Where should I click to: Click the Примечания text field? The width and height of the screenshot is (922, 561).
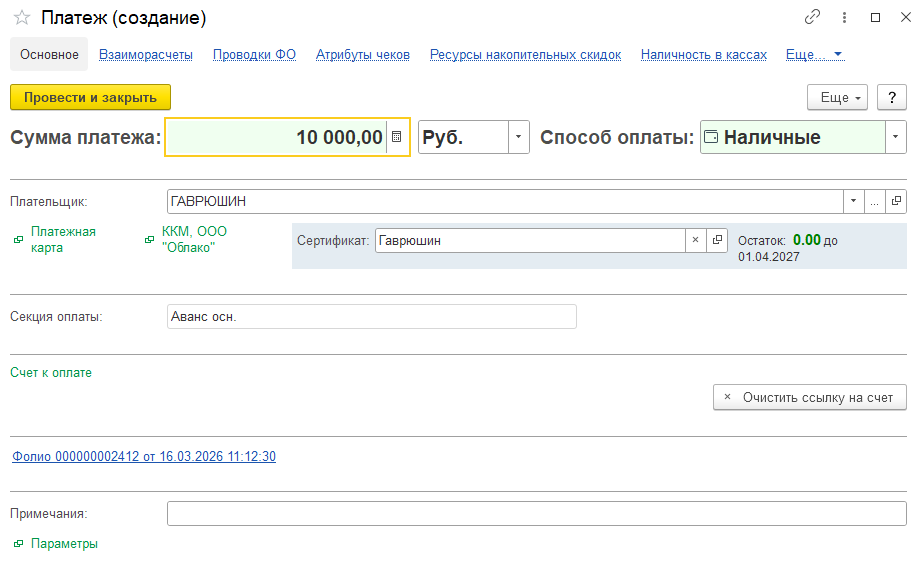536,514
